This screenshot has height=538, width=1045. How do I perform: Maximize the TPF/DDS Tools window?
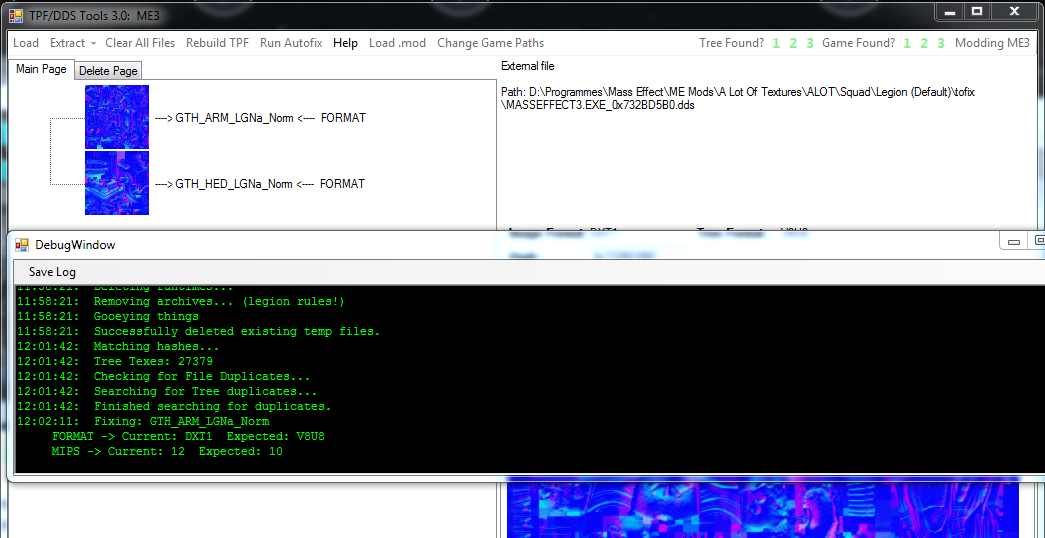[x=977, y=11]
